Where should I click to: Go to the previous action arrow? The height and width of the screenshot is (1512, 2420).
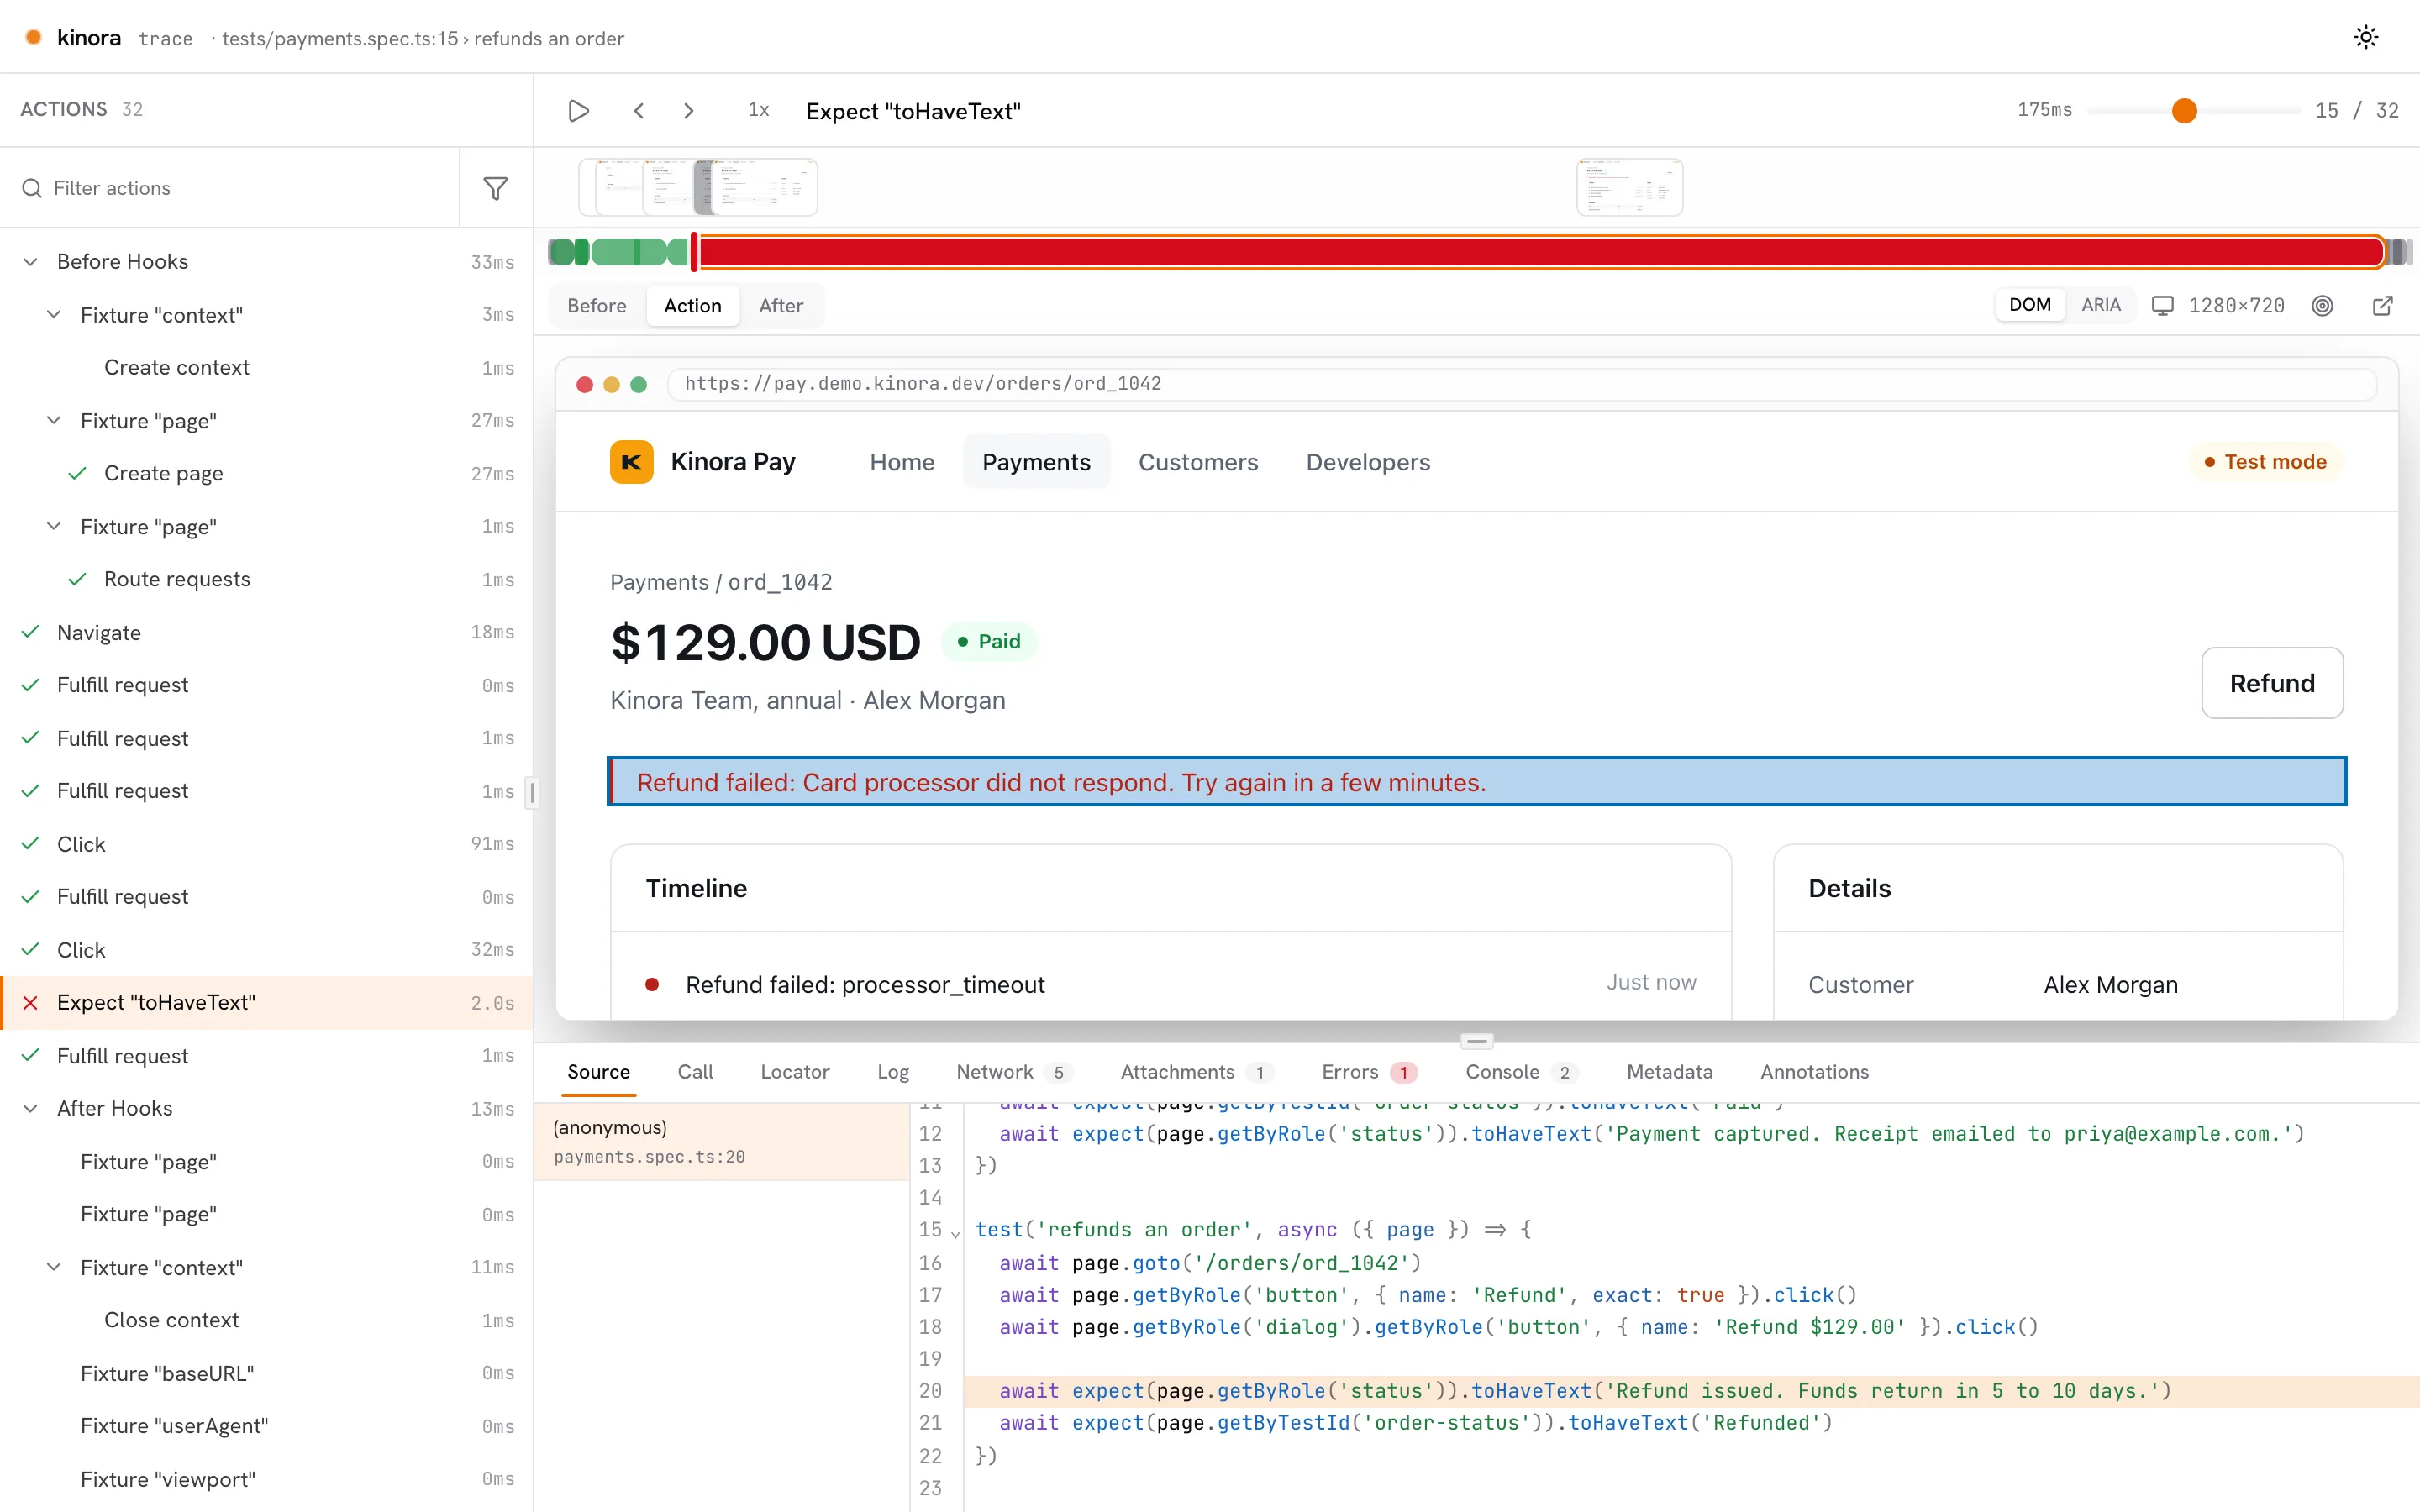pos(639,111)
